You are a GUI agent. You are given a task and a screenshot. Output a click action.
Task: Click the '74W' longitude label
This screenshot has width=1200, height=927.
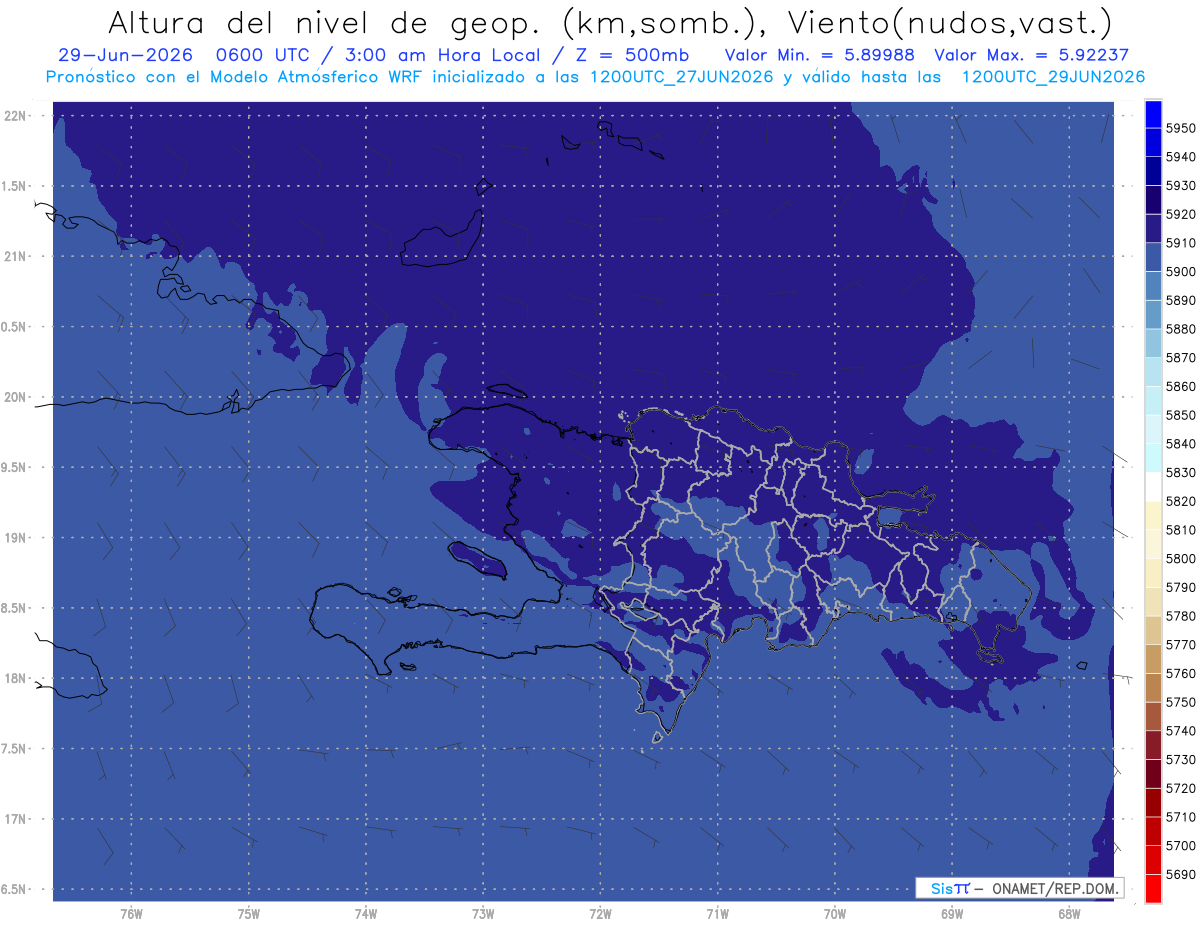[x=365, y=913]
